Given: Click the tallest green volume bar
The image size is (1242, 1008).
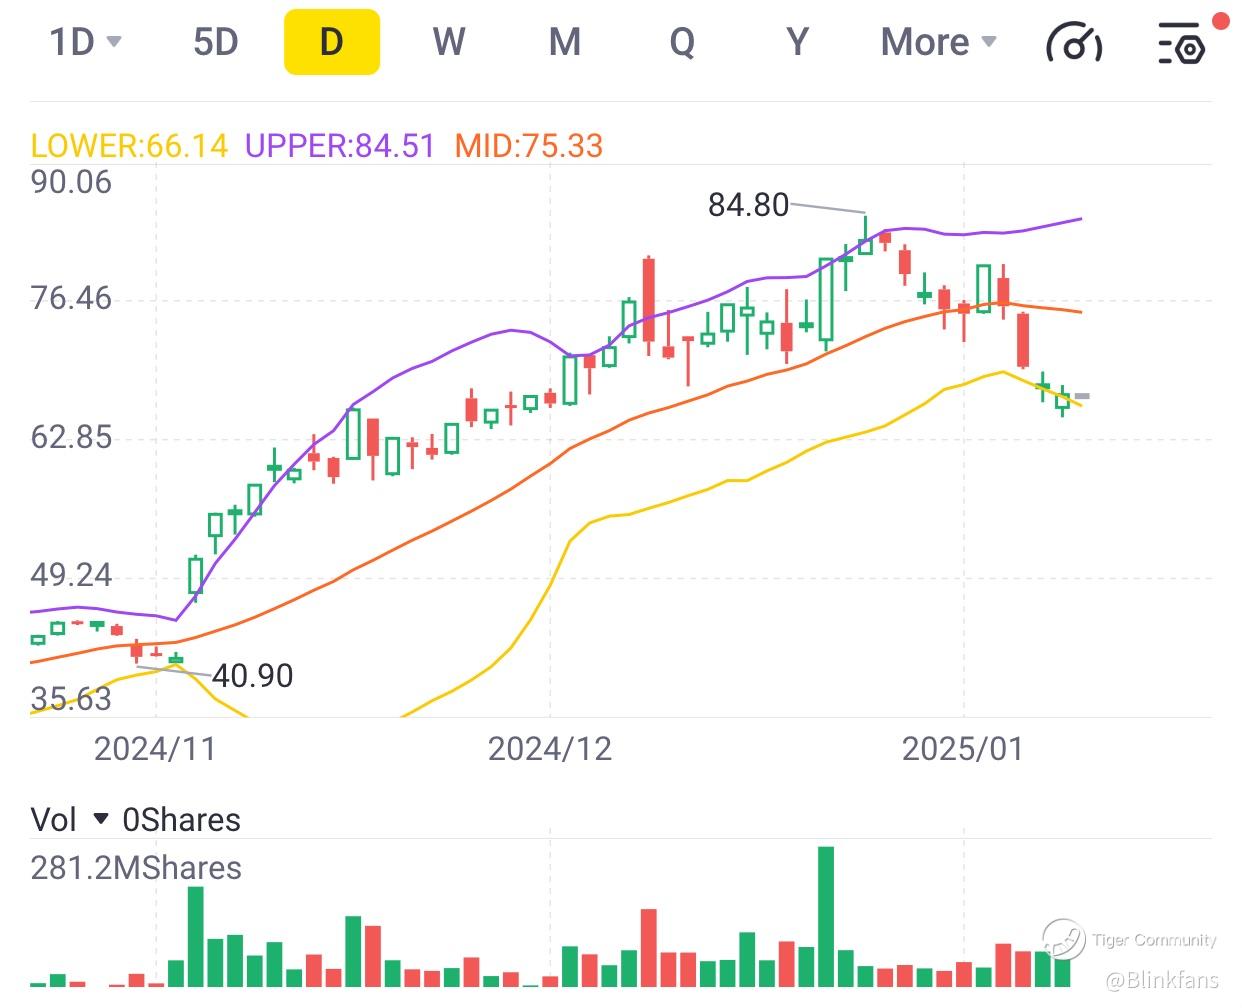Looking at the screenshot, I should click(826, 917).
